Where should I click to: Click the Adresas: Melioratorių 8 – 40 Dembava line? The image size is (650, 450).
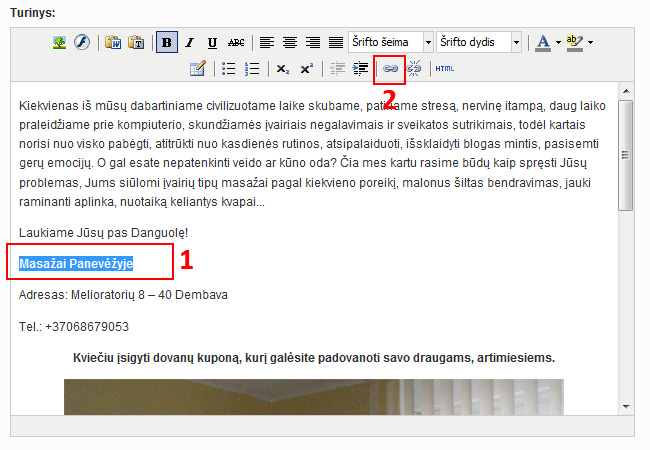124,295
